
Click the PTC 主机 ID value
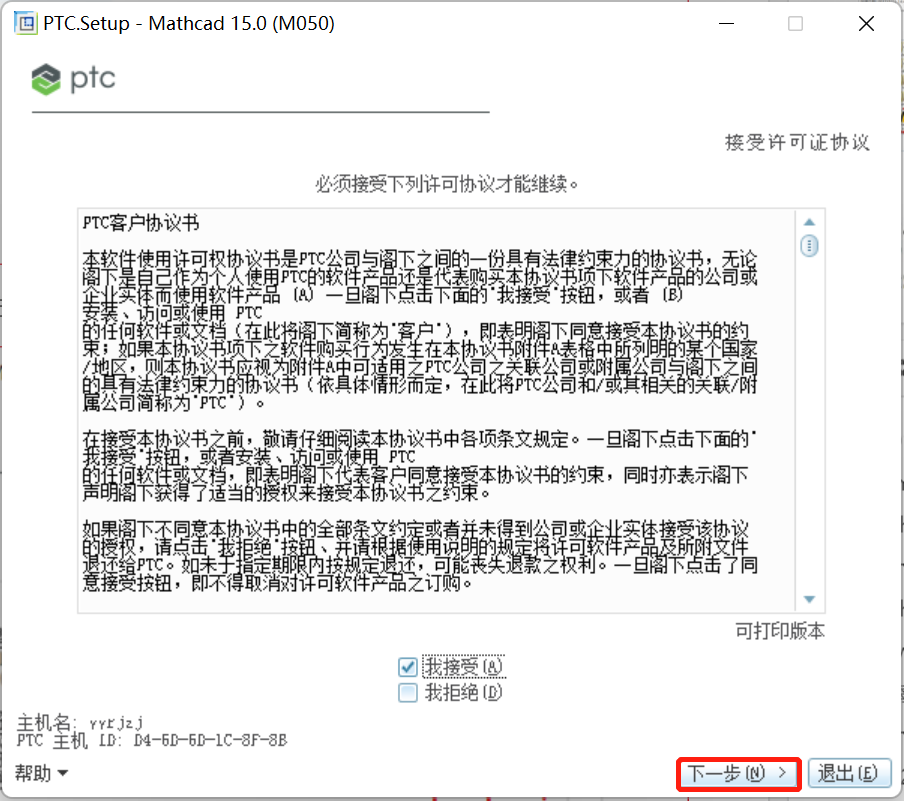tap(210, 740)
